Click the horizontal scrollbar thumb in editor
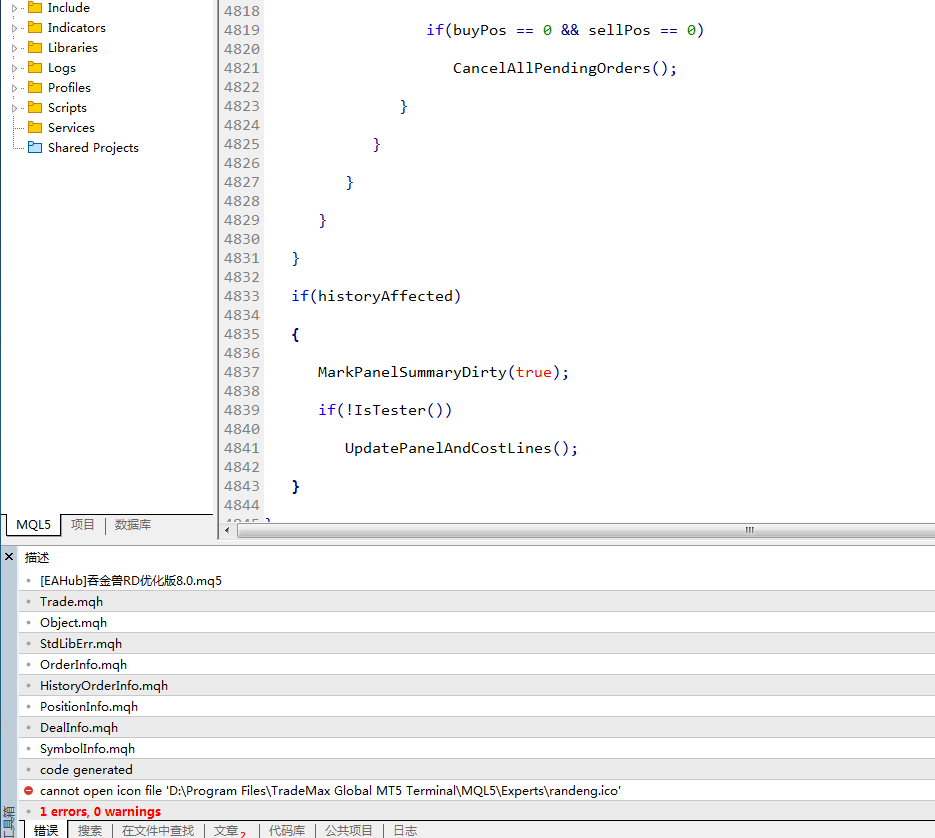The width and height of the screenshot is (935, 838). tap(749, 530)
